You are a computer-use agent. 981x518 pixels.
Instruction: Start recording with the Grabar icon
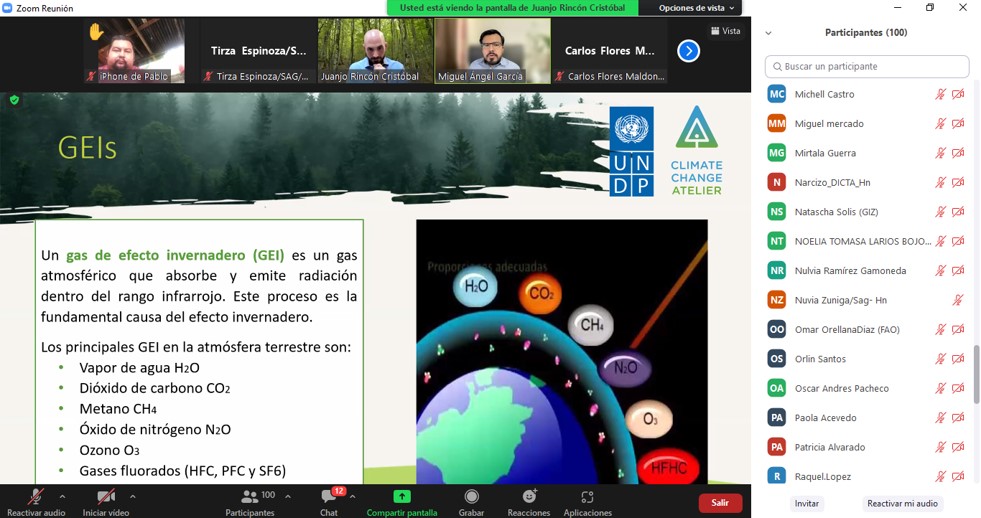(471, 497)
